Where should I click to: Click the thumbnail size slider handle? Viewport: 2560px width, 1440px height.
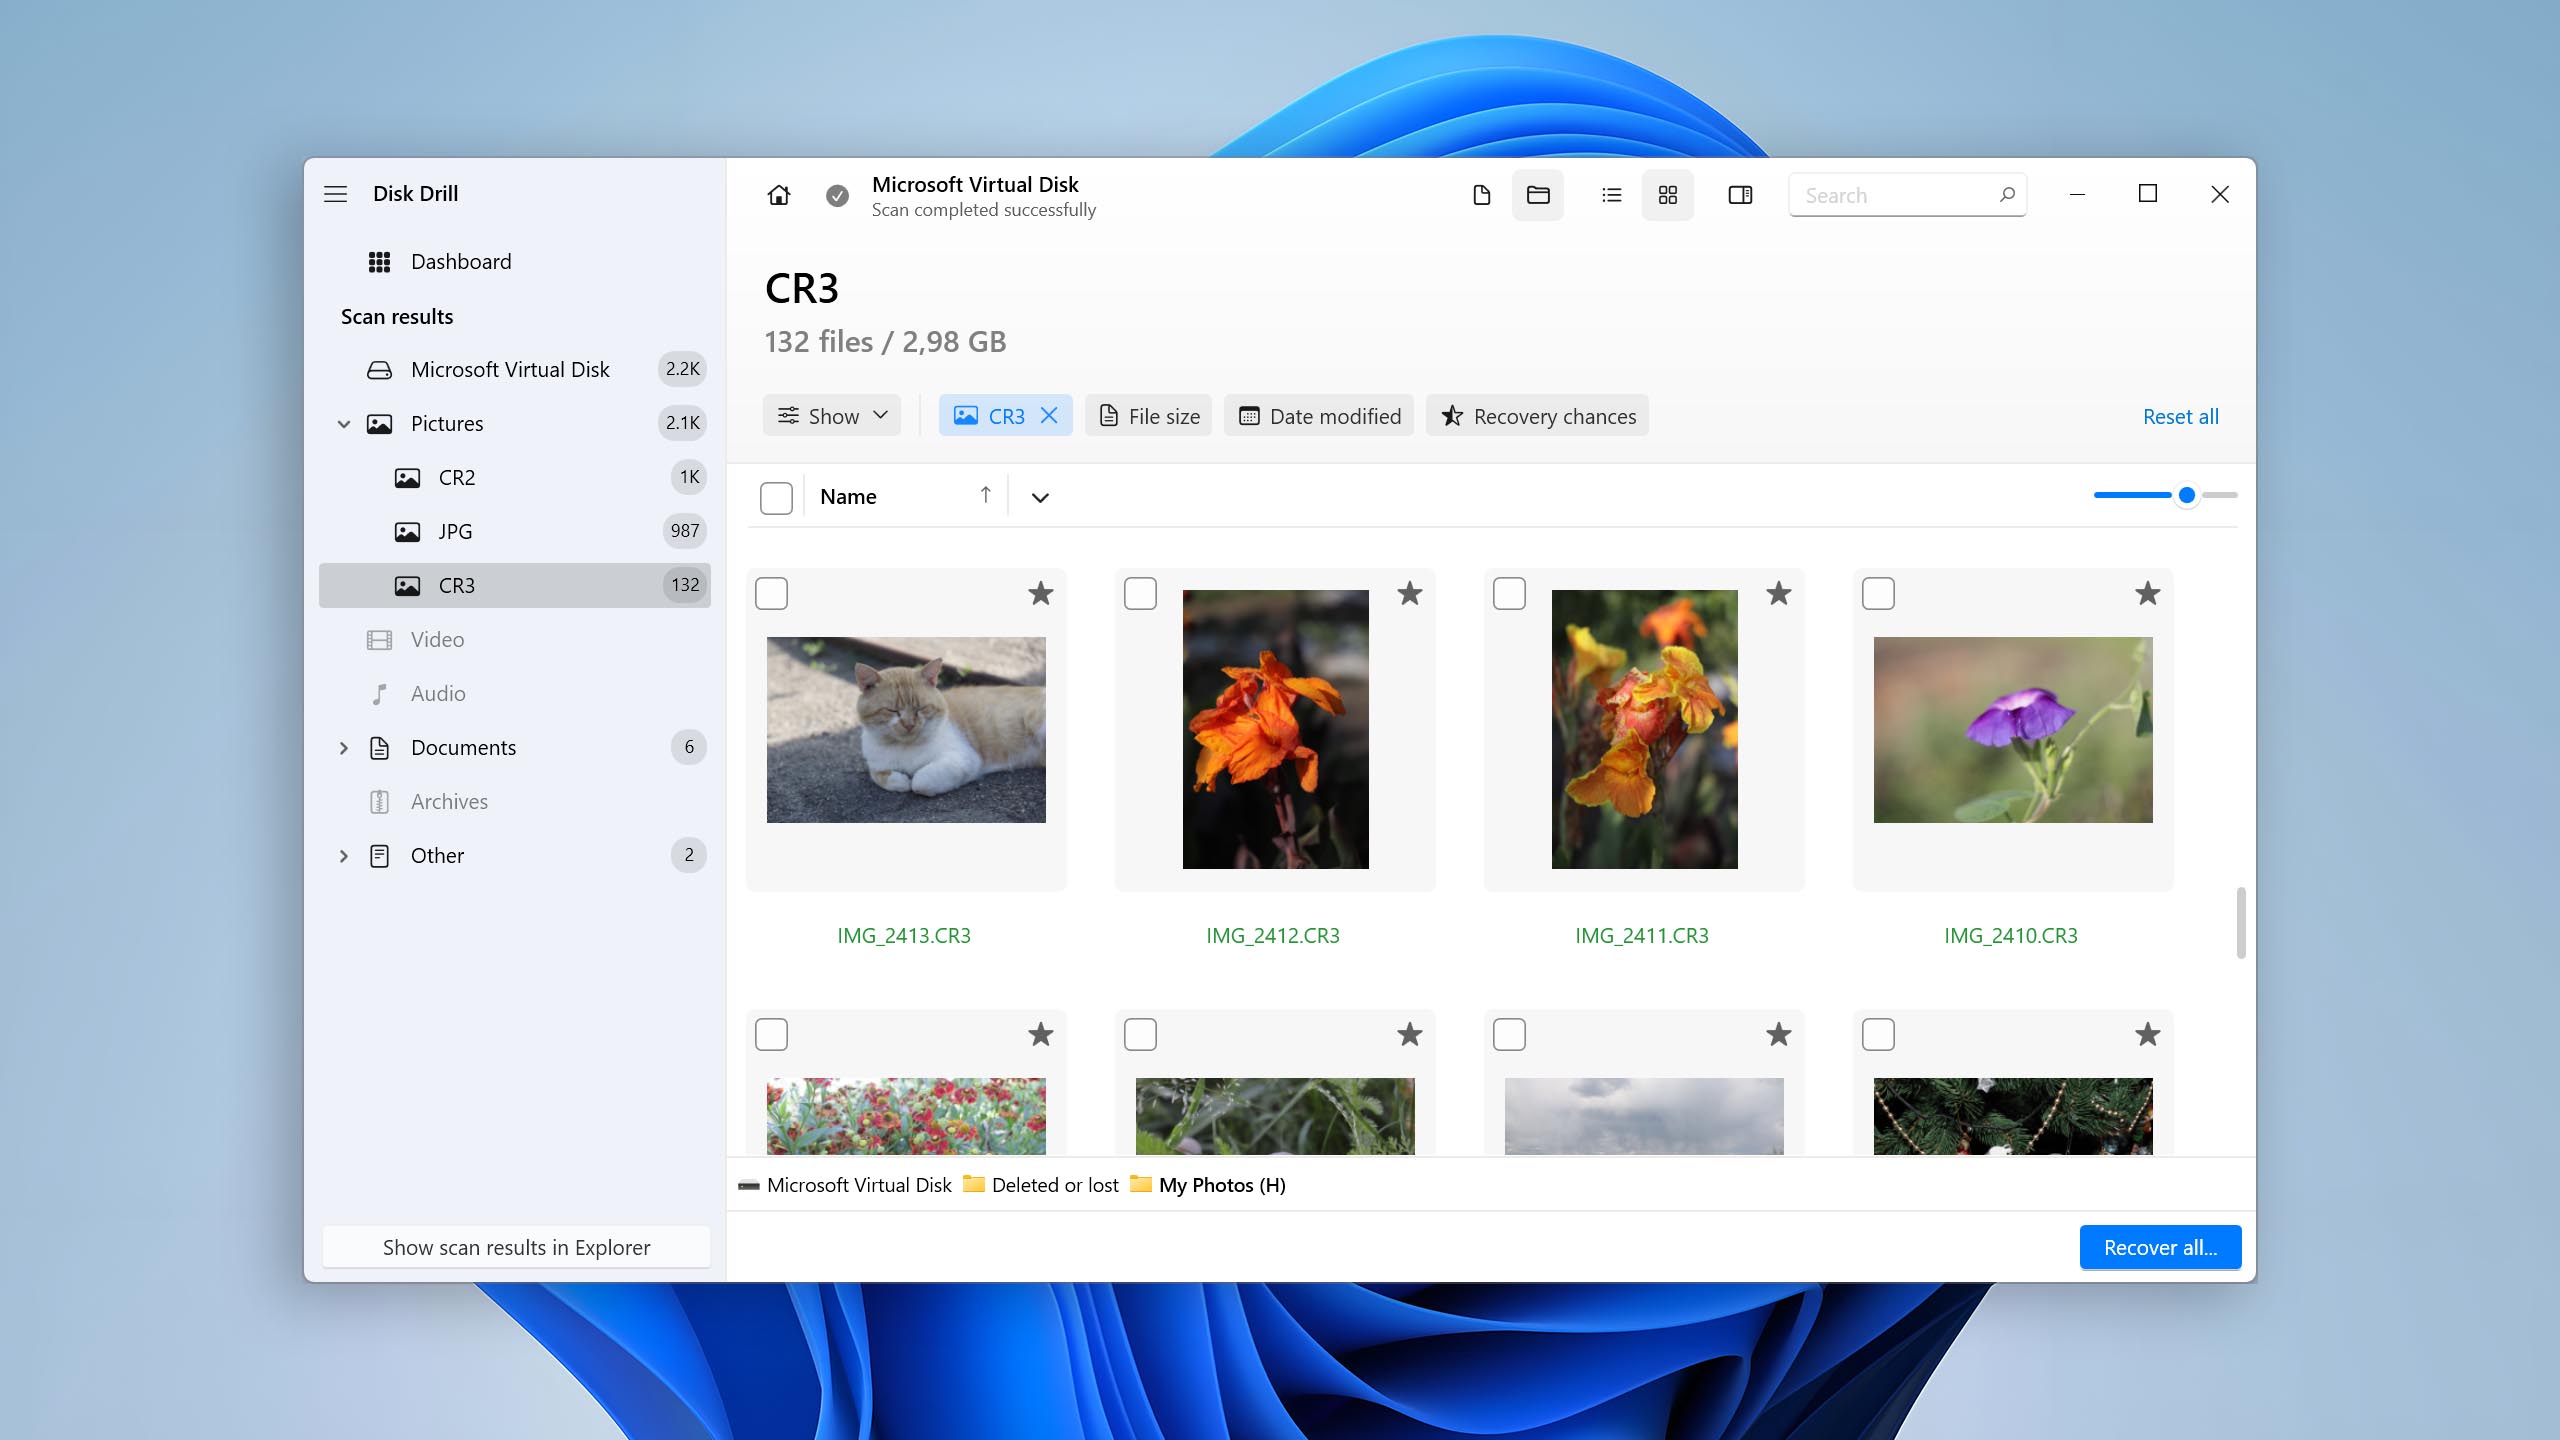2187,495
